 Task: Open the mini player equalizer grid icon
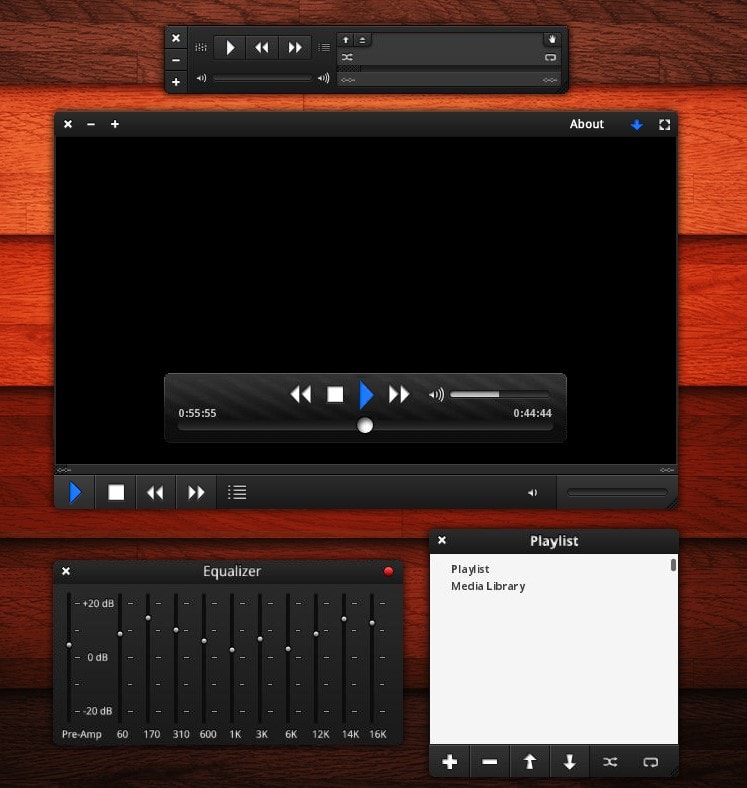click(201, 48)
